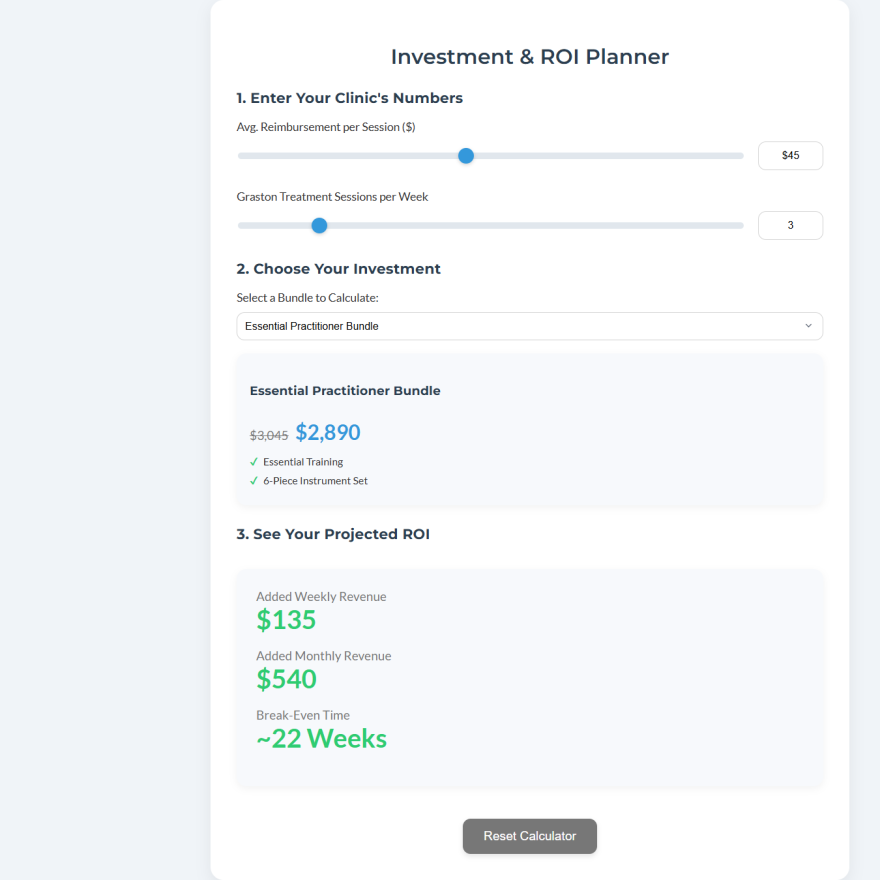
Task: Click the Investment & ROI Planner title
Action: 529,56
